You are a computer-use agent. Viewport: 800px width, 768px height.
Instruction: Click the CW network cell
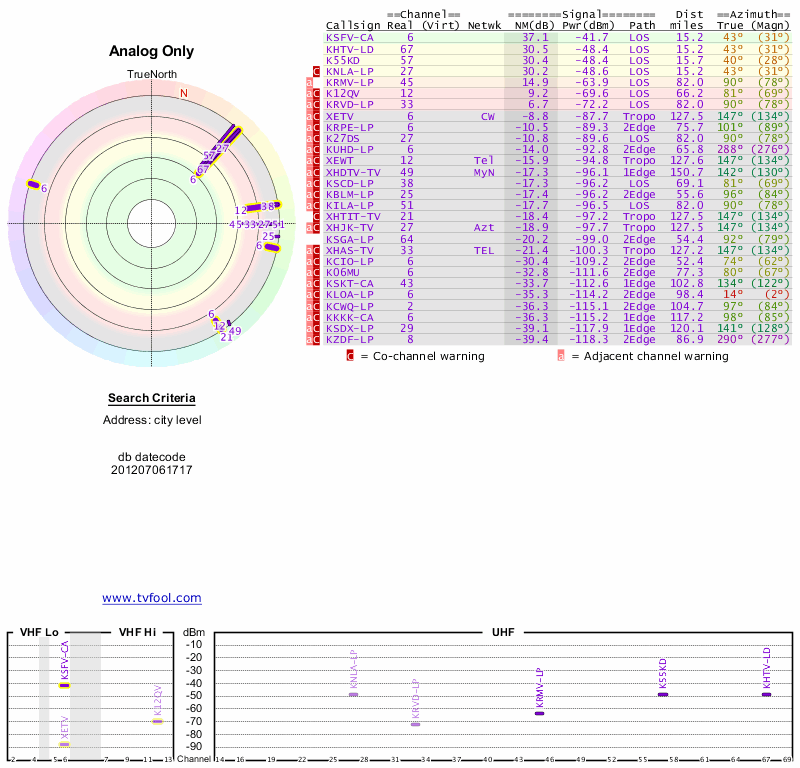click(x=488, y=116)
